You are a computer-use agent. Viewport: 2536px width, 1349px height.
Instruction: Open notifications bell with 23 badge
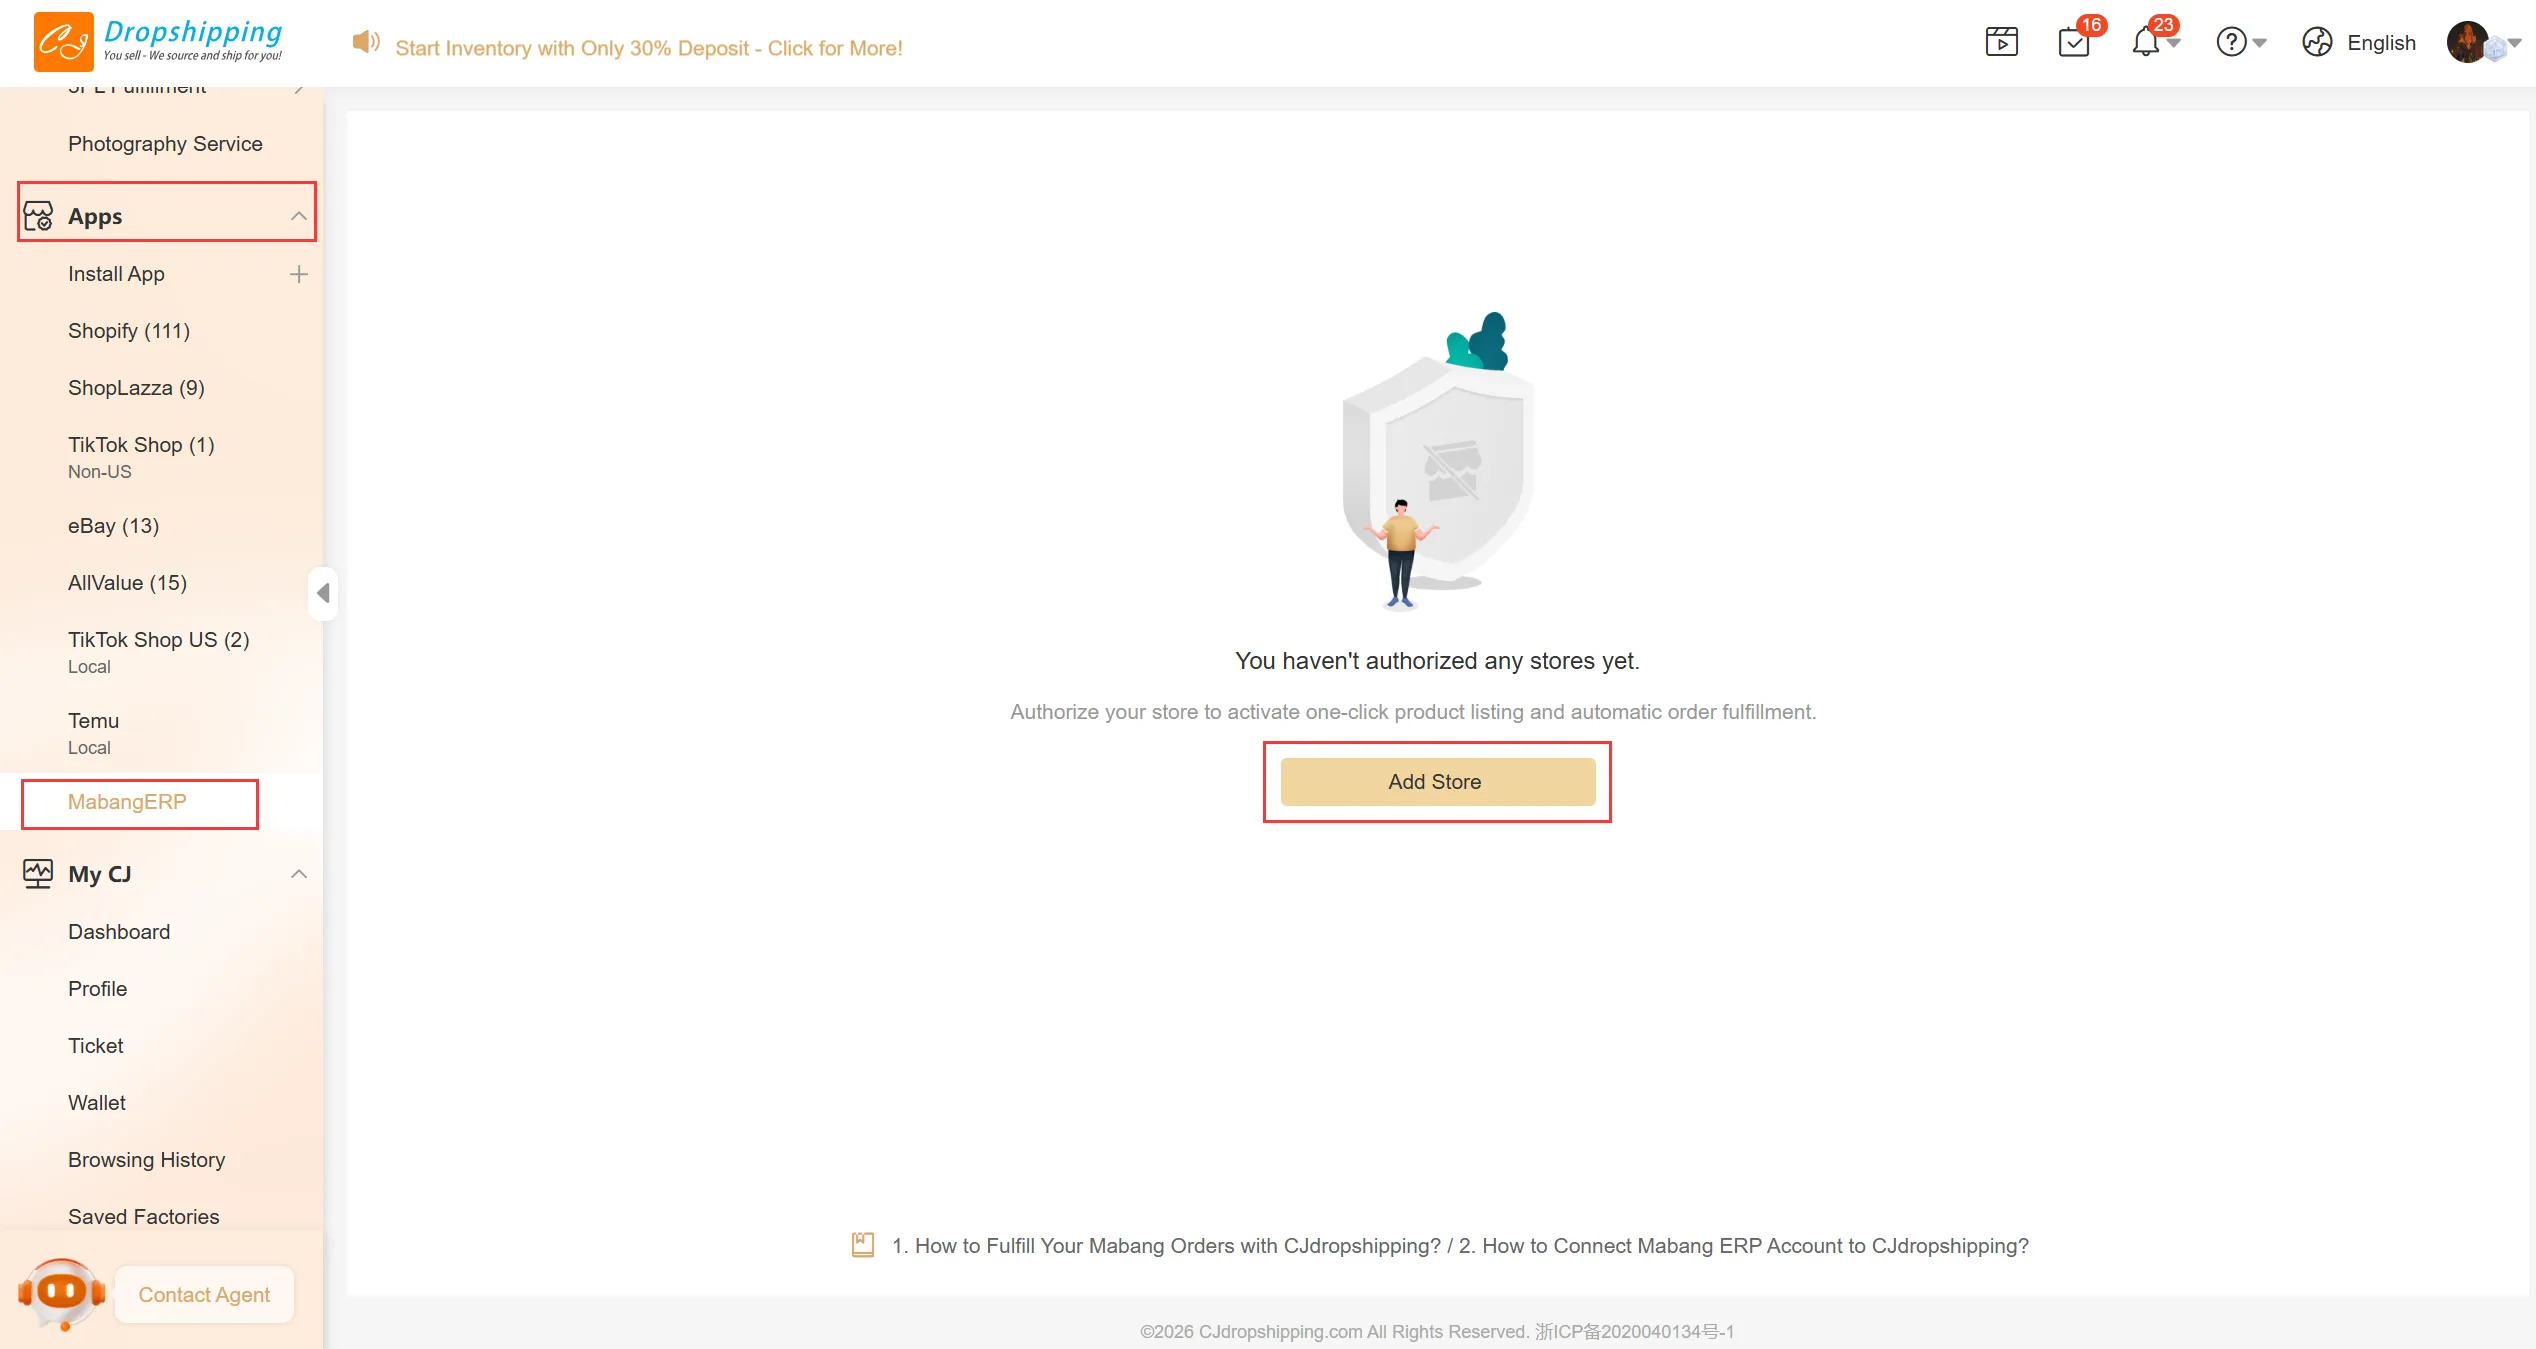tap(2145, 42)
